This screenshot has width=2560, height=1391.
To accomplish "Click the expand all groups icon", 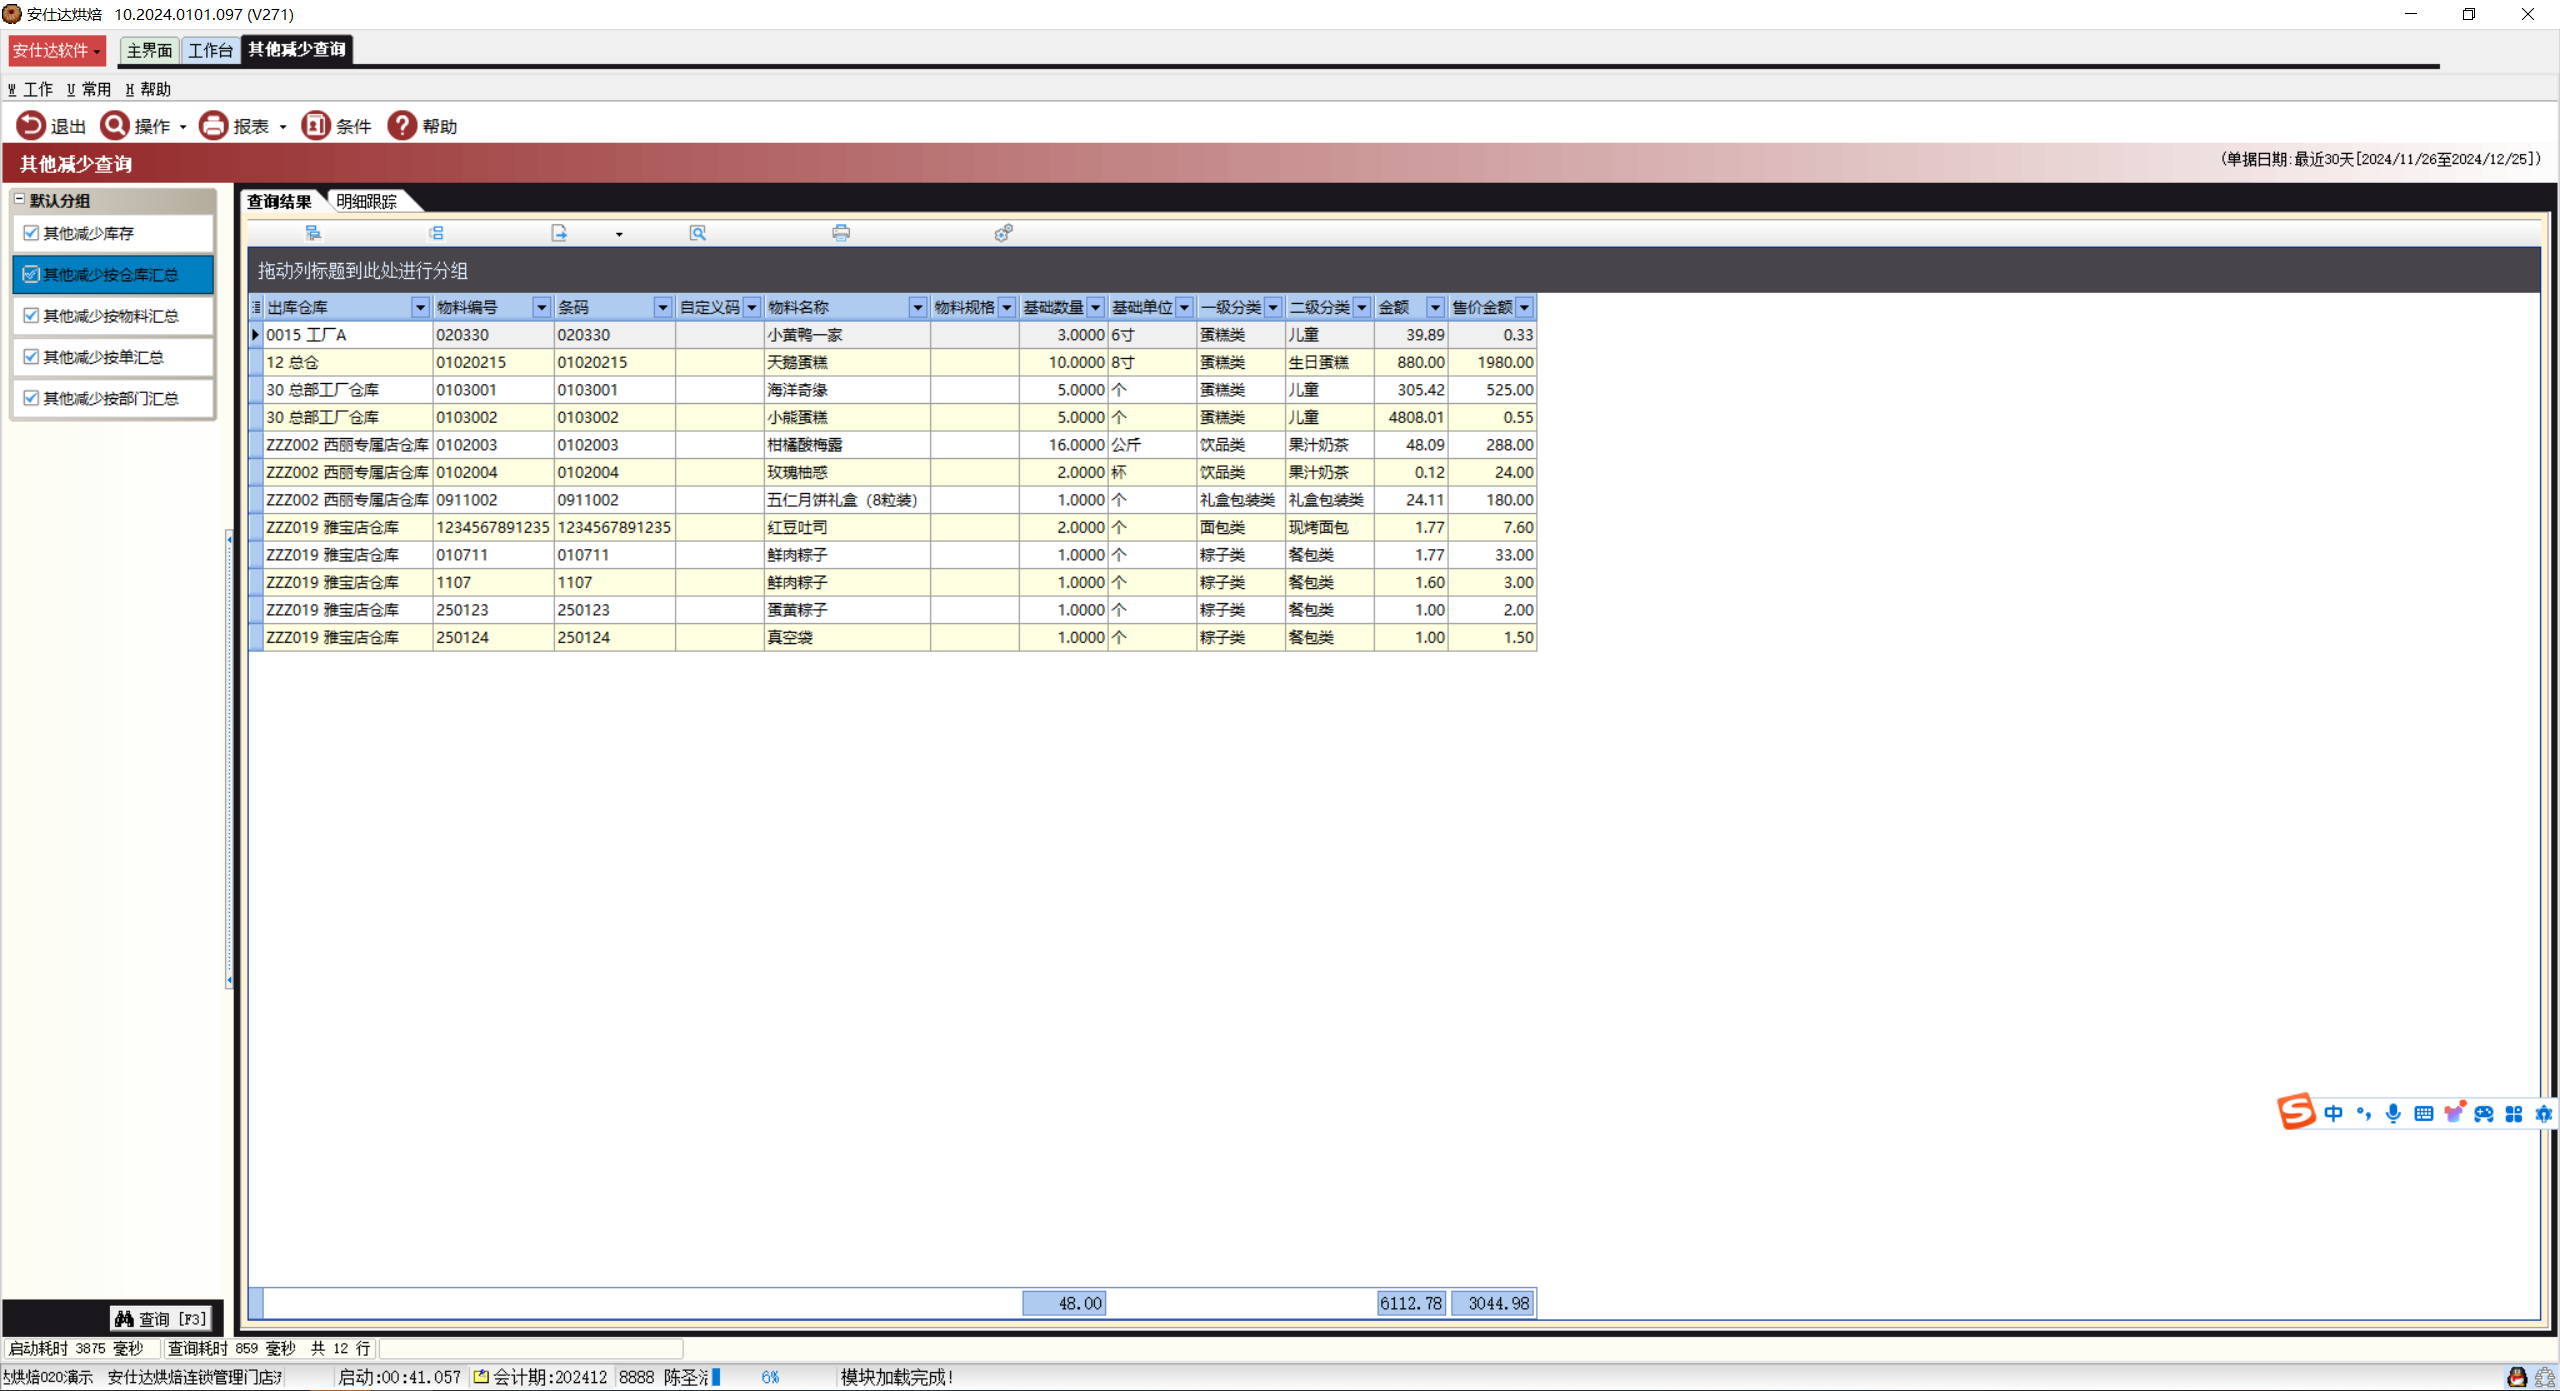I will click(313, 233).
